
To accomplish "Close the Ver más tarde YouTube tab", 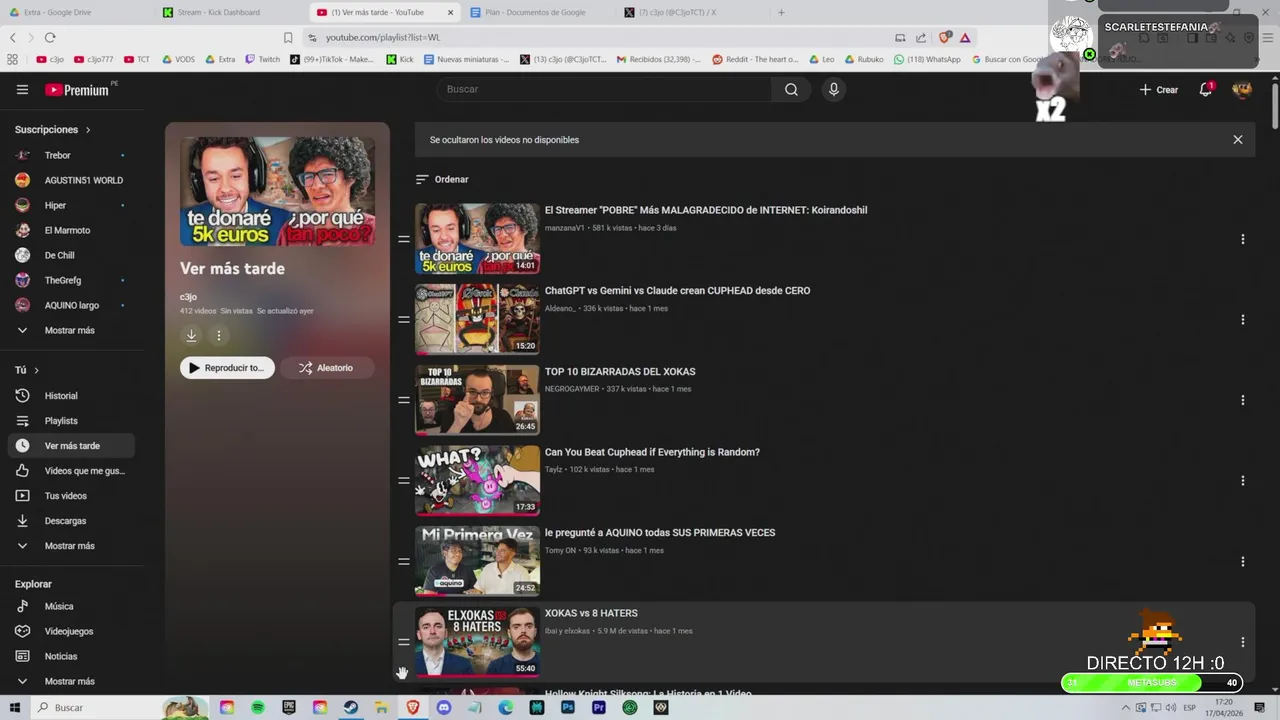I will [x=450, y=12].
